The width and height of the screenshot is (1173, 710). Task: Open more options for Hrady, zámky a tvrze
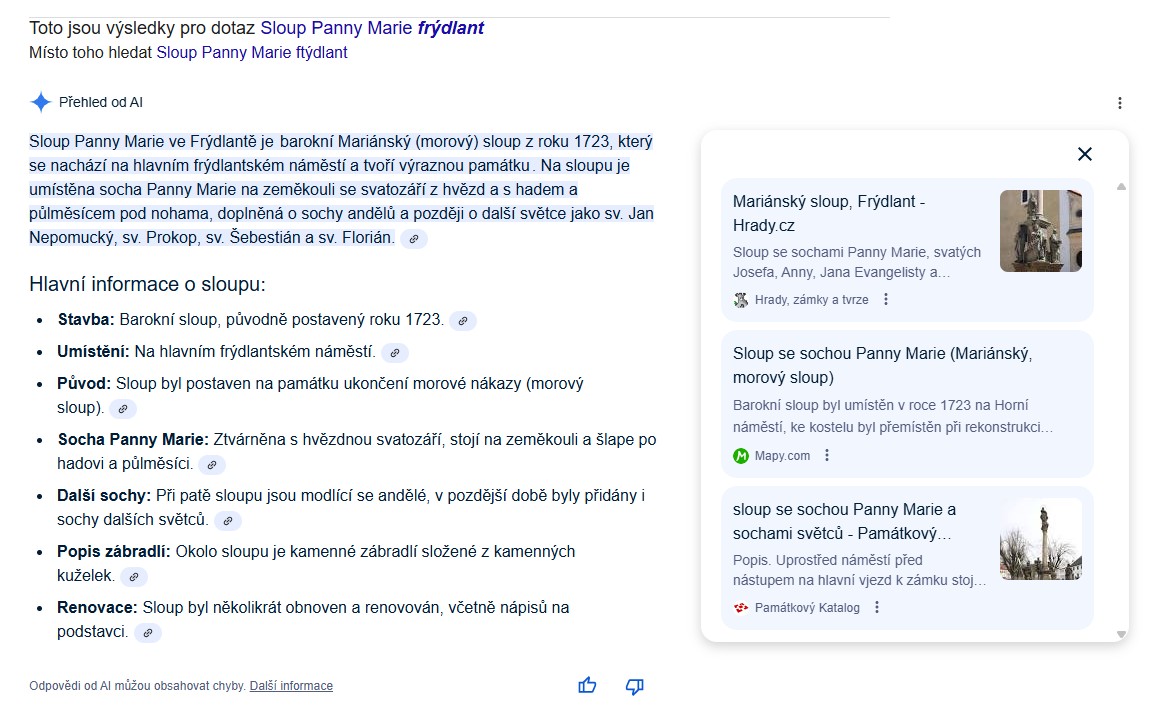pyautogui.click(x=885, y=300)
